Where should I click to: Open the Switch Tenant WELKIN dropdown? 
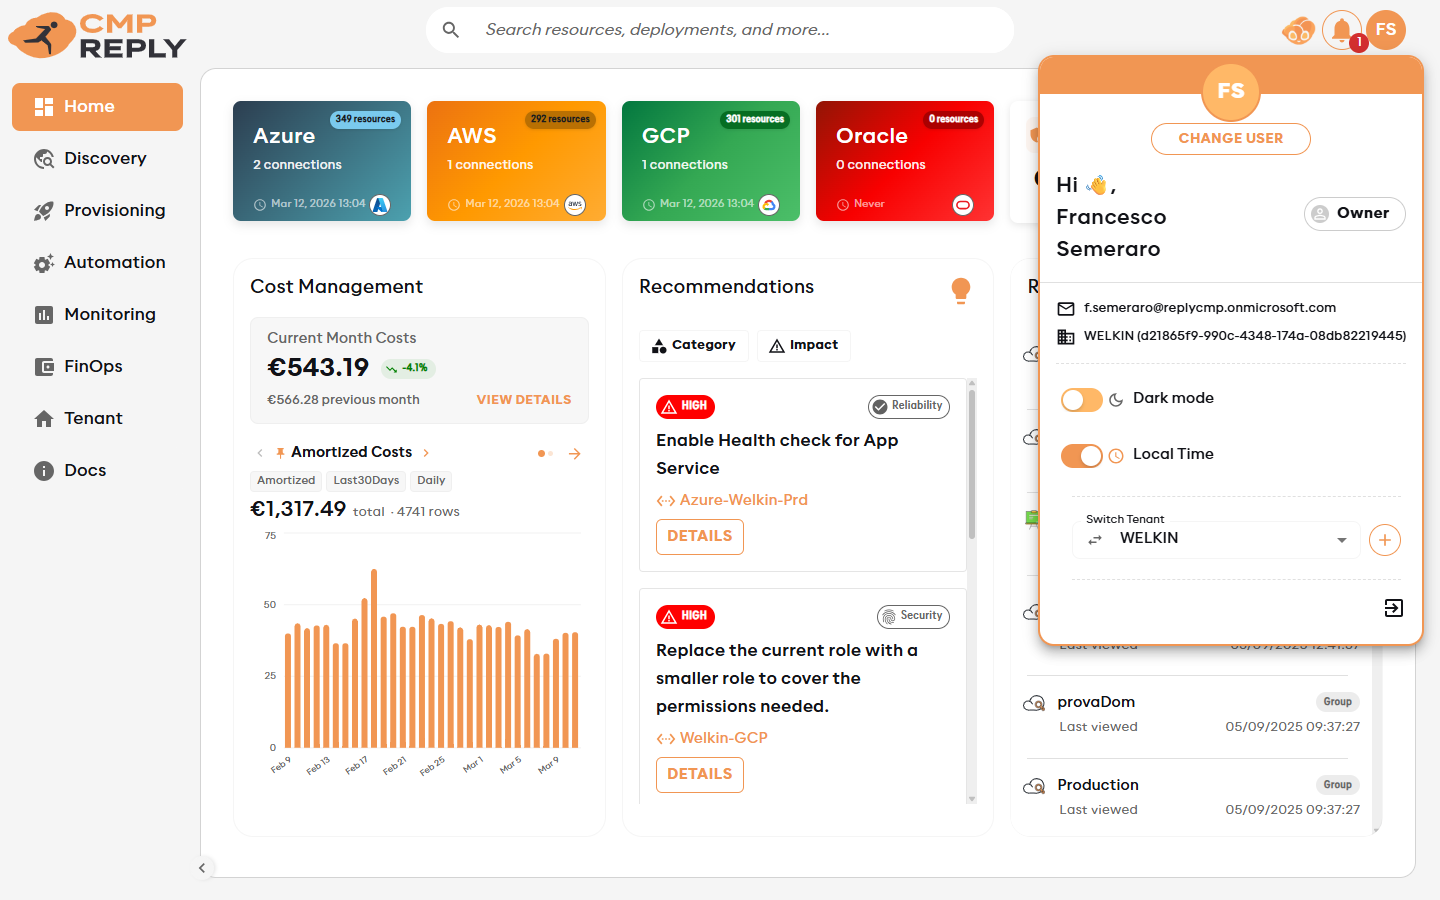click(x=1216, y=540)
